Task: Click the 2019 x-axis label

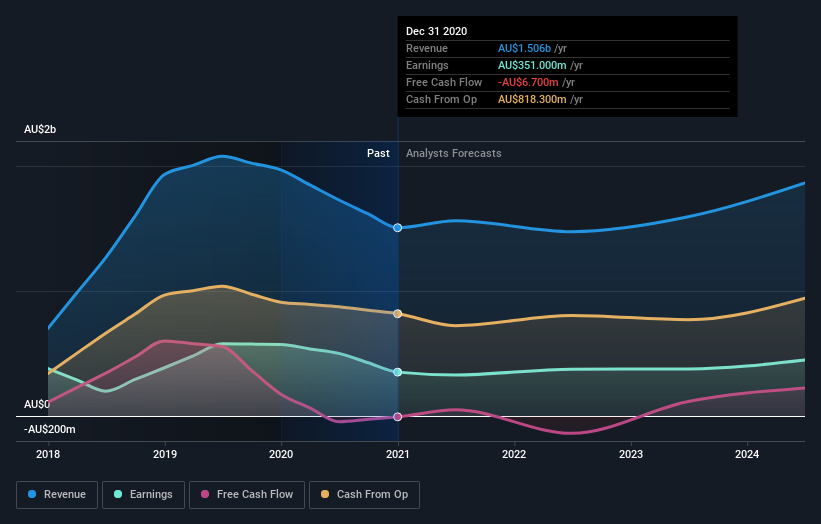Action: tap(165, 454)
